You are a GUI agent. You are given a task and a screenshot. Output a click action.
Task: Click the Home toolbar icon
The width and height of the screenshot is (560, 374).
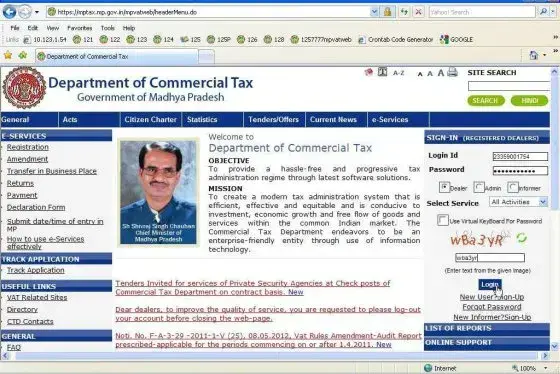point(534,55)
